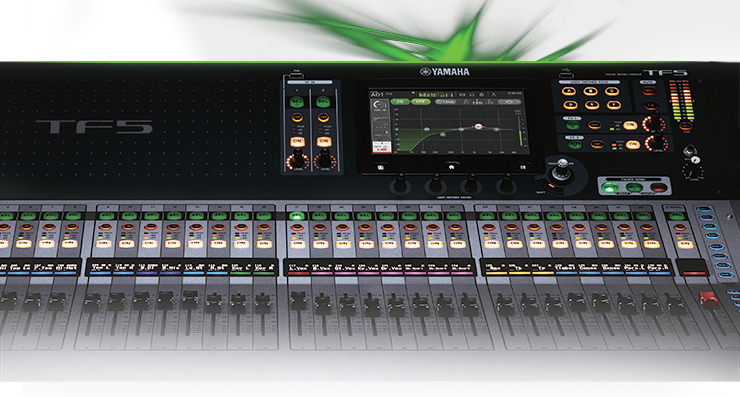Switch to the OUTPUT fader bank
Viewport: 740px width, 397px height.
659,188
